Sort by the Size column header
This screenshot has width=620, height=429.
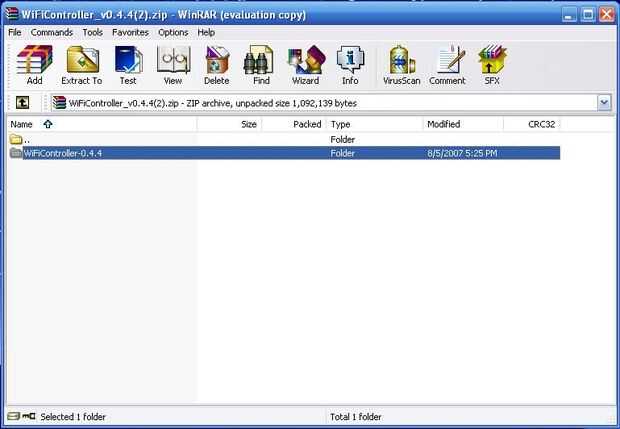coord(229,124)
